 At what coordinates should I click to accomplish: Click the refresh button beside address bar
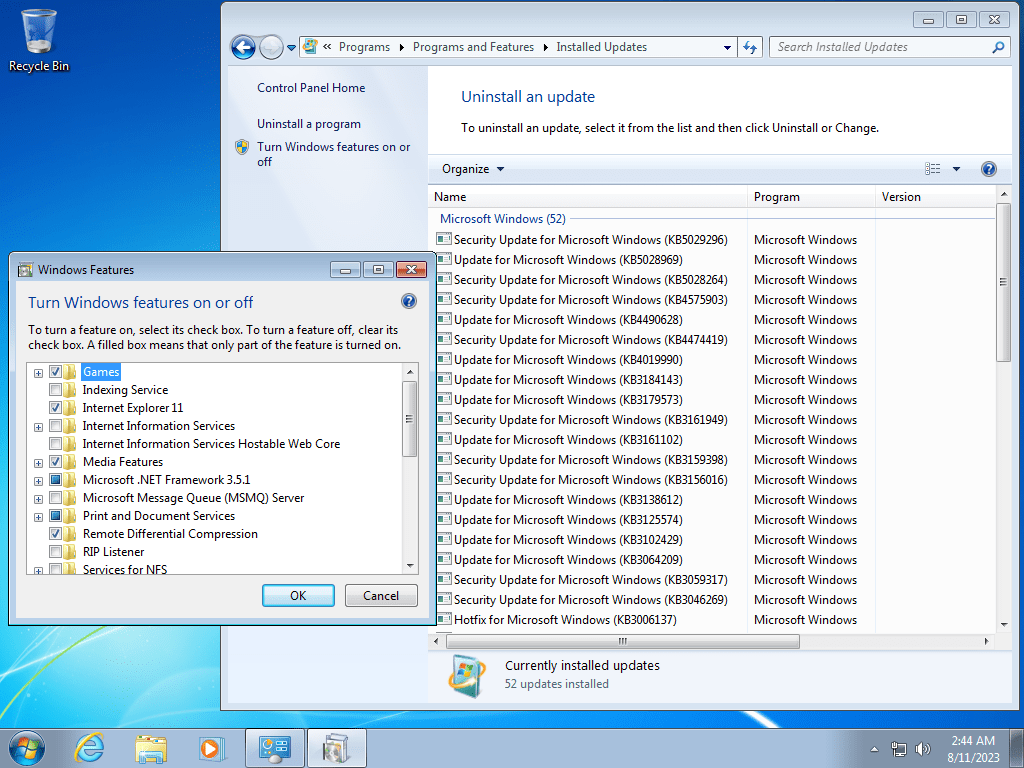tap(750, 47)
